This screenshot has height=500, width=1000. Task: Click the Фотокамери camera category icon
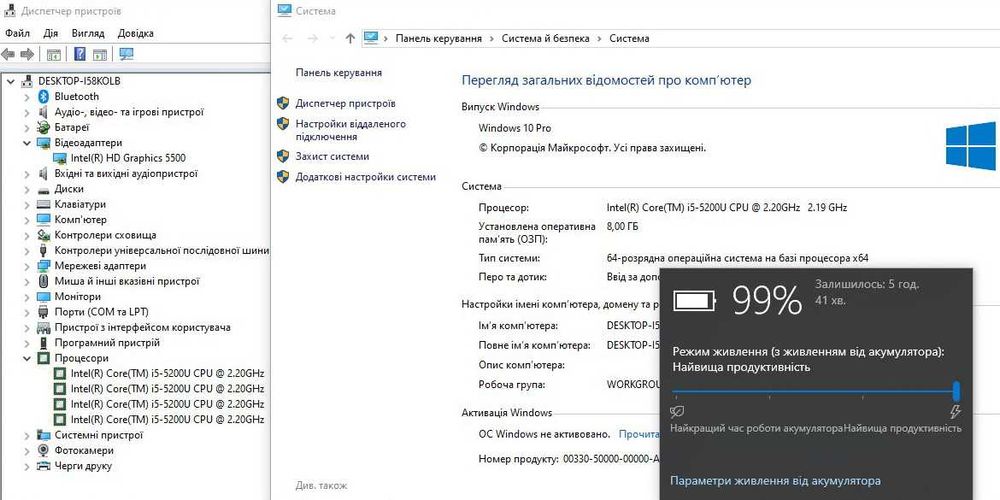pos(43,450)
